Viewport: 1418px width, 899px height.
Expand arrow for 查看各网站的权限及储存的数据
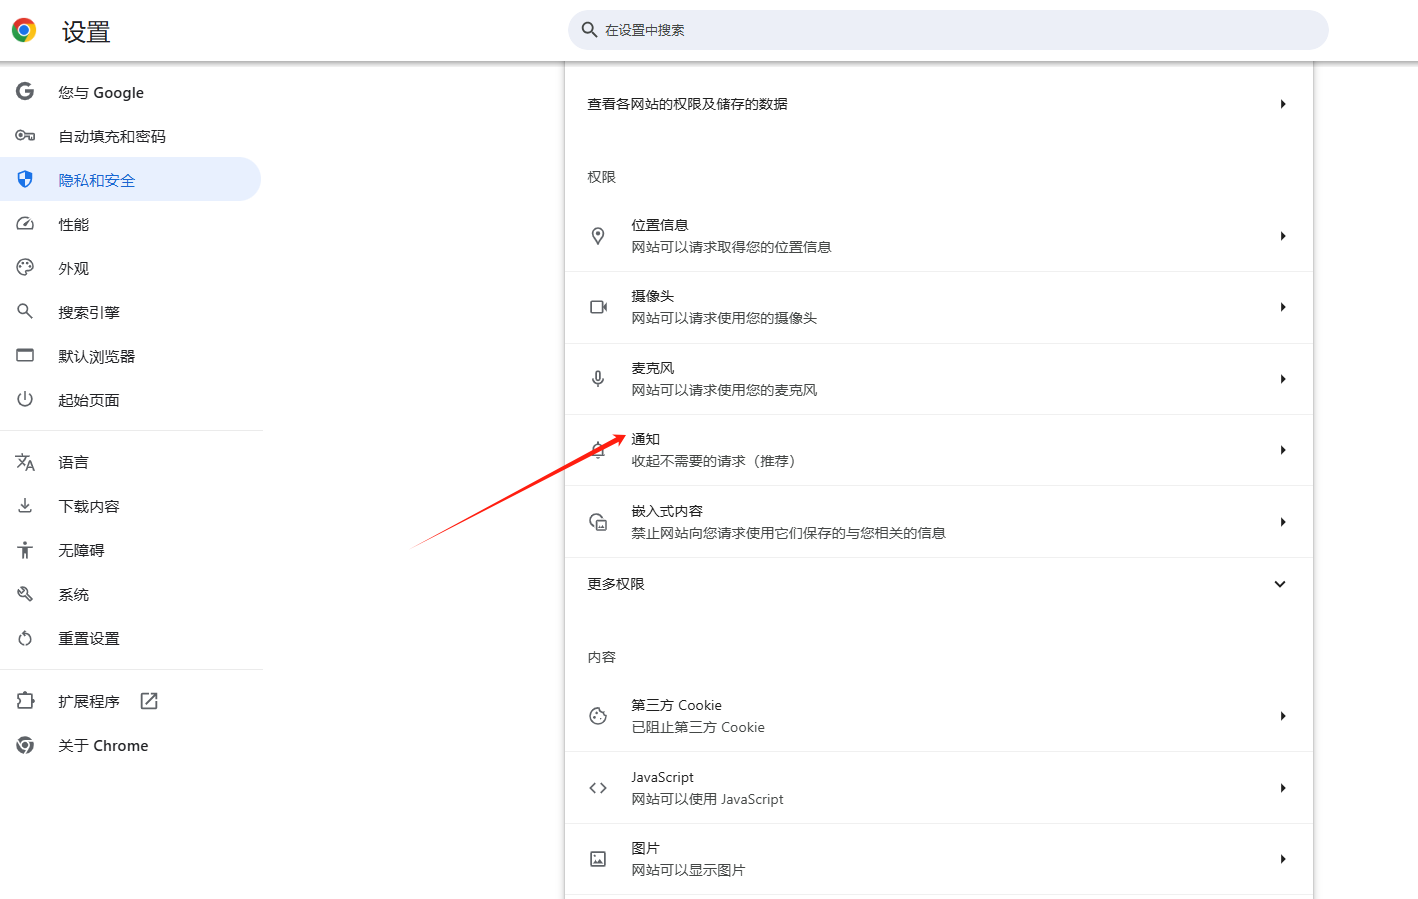[1283, 104]
